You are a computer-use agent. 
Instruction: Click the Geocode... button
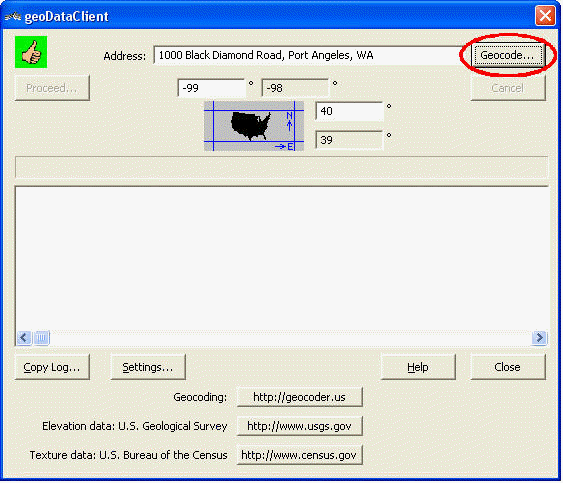[508, 55]
